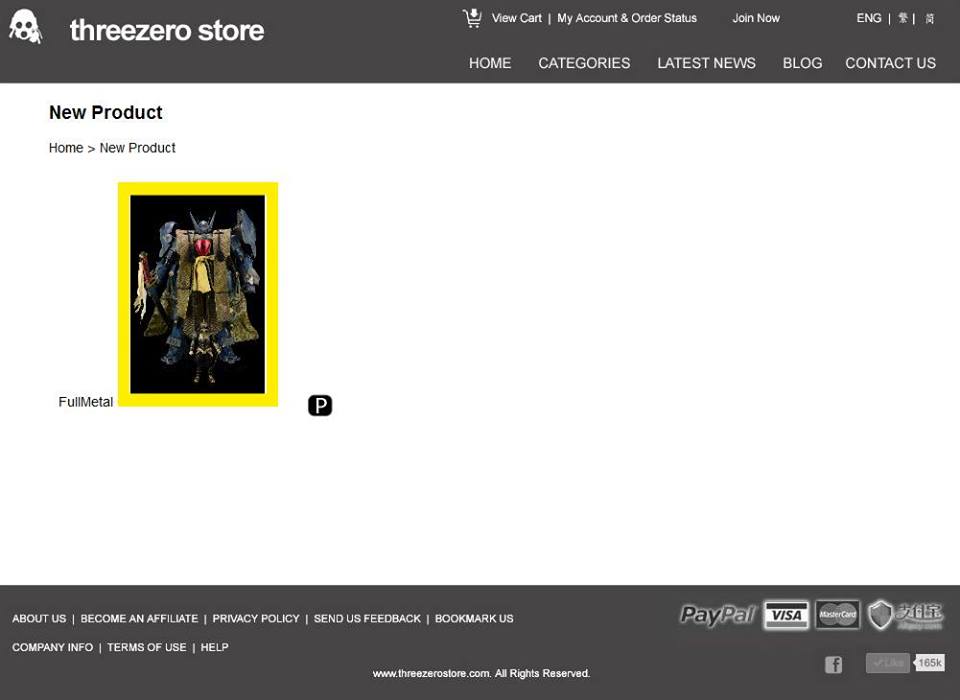Click the VISA card logo
Viewport: 960px width, 700px height.
786,615
